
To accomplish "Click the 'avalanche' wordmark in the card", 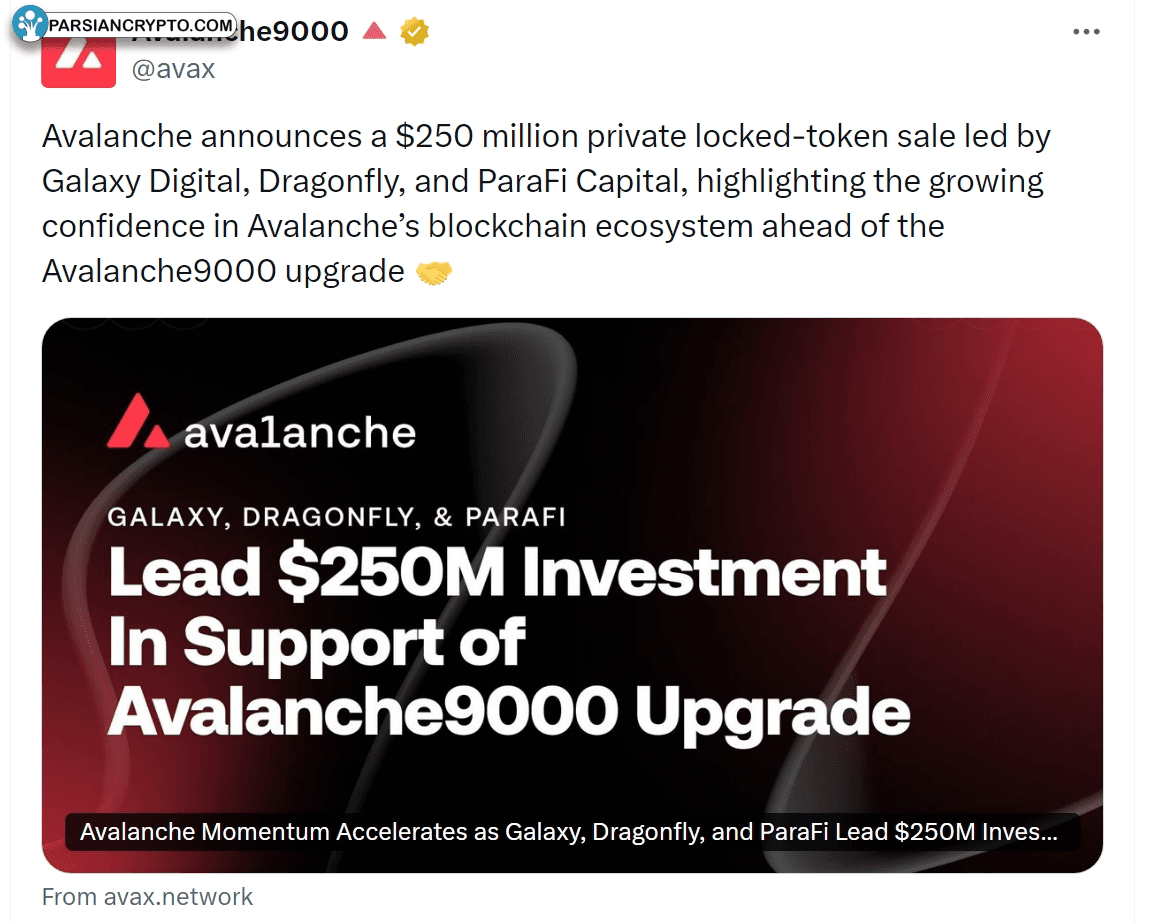I will coord(300,433).
